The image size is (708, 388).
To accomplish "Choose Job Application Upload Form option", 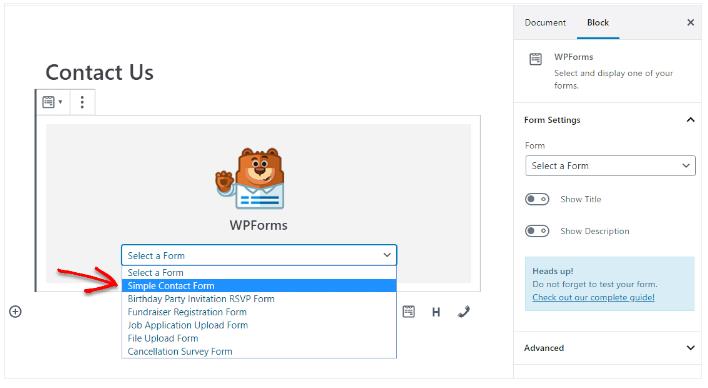I will [259, 325].
